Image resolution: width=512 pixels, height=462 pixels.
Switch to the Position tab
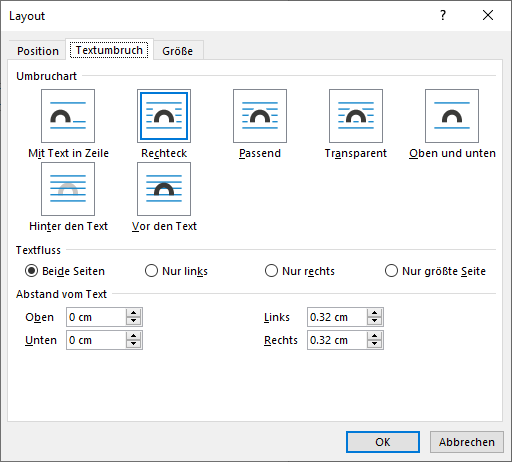38,51
